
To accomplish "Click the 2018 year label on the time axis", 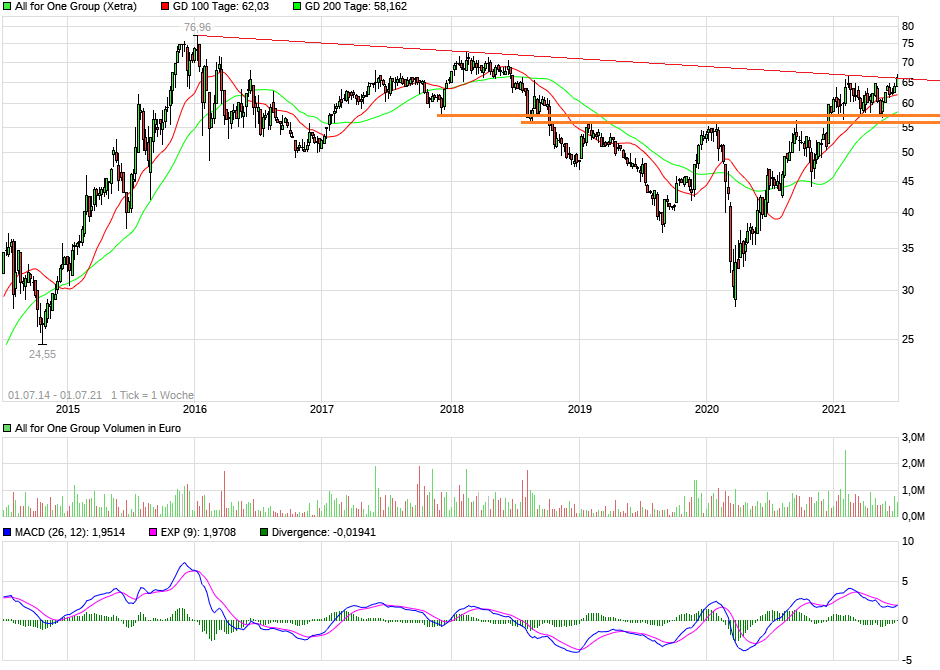I will [452, 409].
